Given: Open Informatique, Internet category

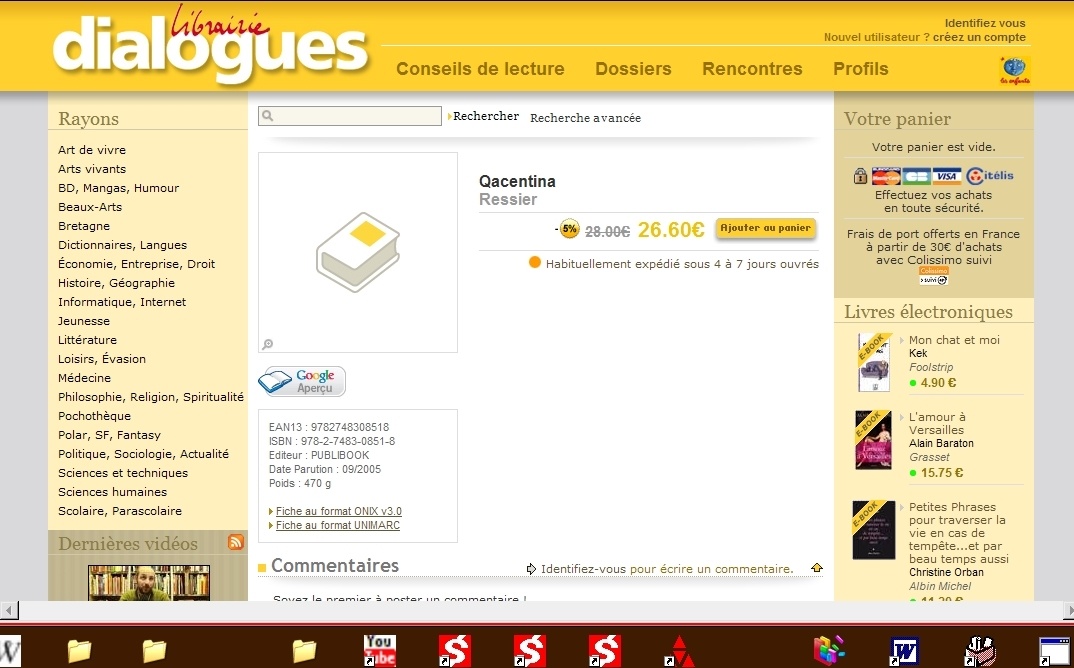Looking at the screenshot, I should tap(122, 302).
